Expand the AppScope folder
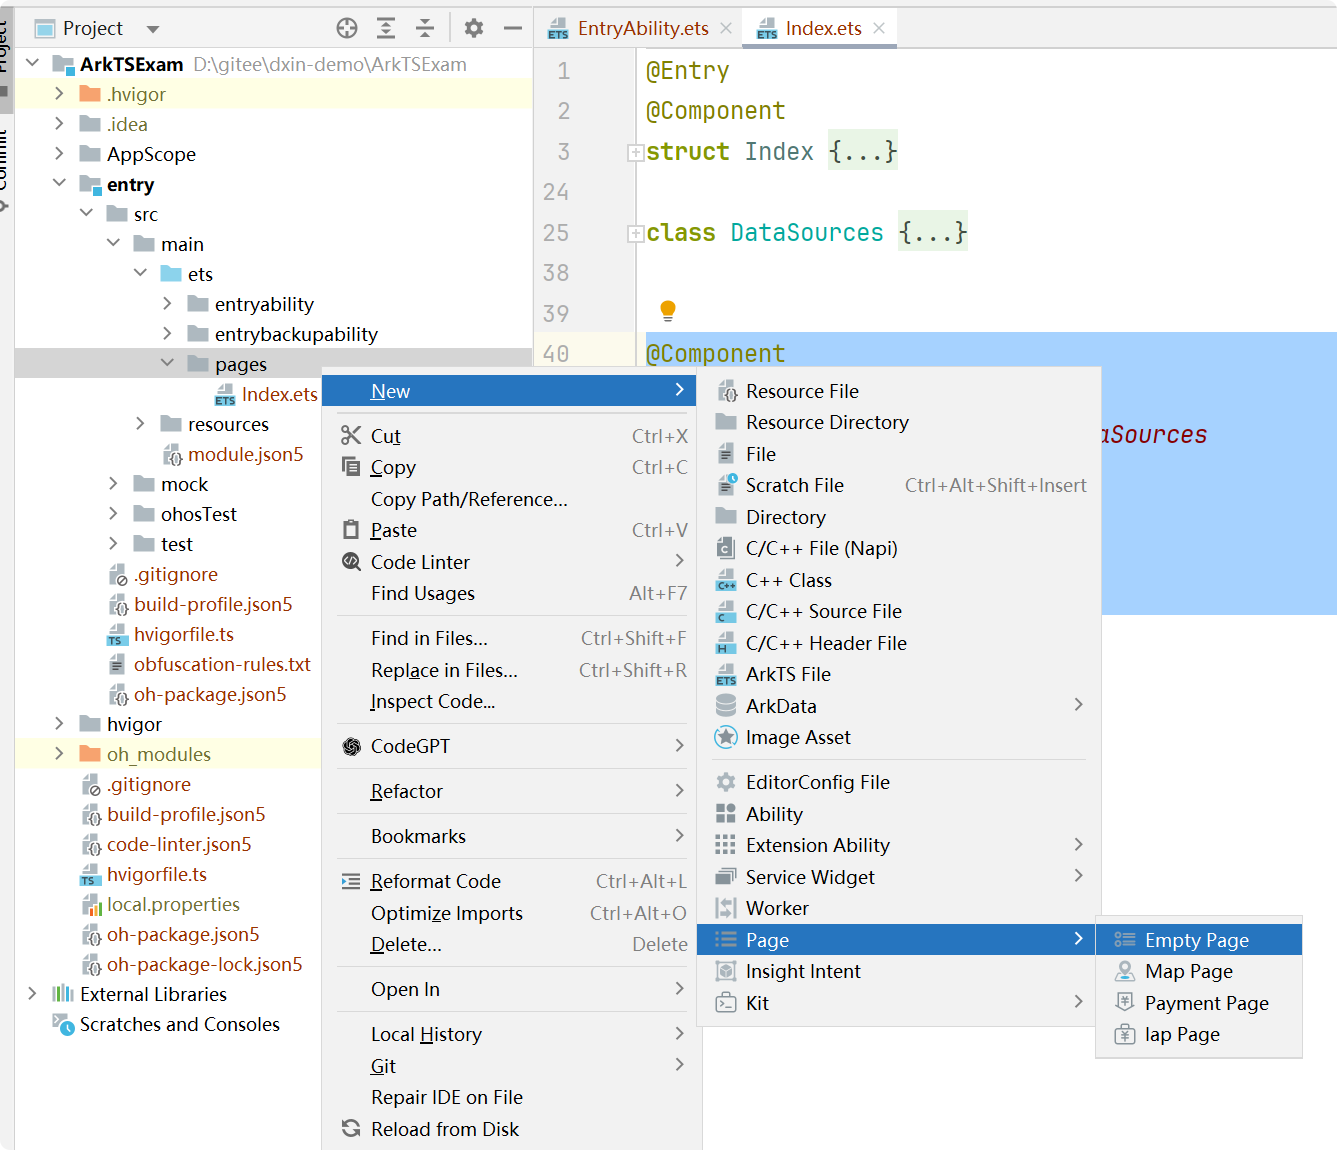Viewport: 1337px width, 1150px height. 59,153
